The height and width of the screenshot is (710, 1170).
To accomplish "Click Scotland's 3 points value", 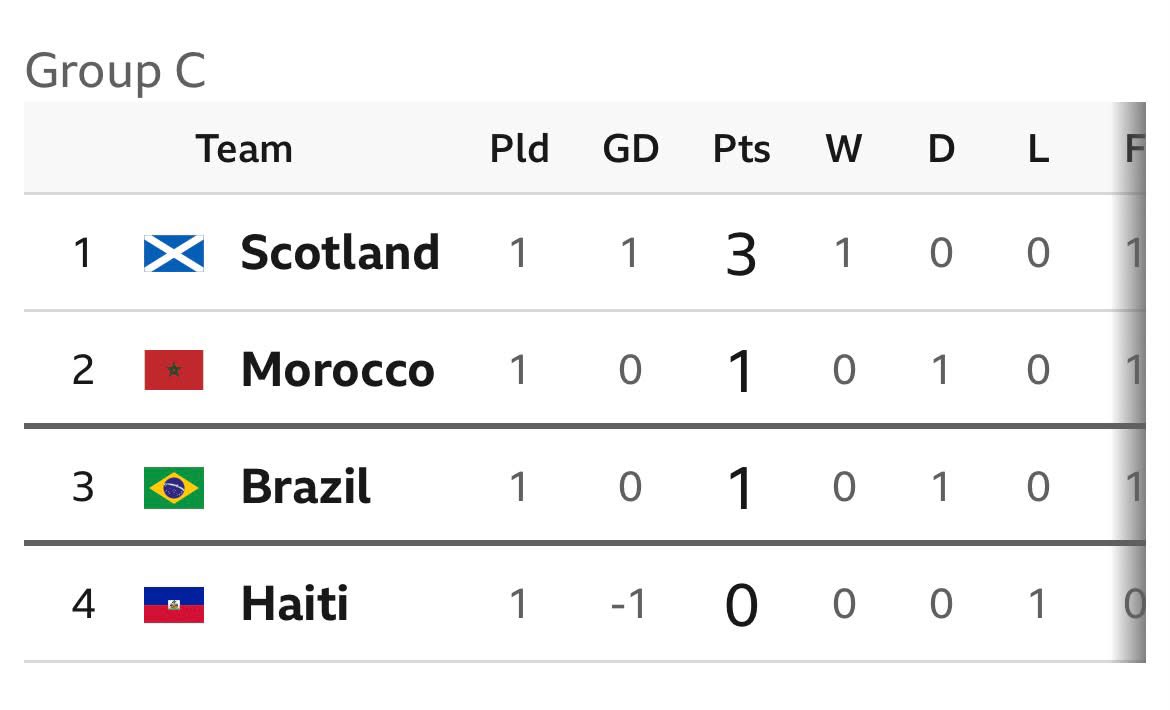I will (x=741, y=255).
